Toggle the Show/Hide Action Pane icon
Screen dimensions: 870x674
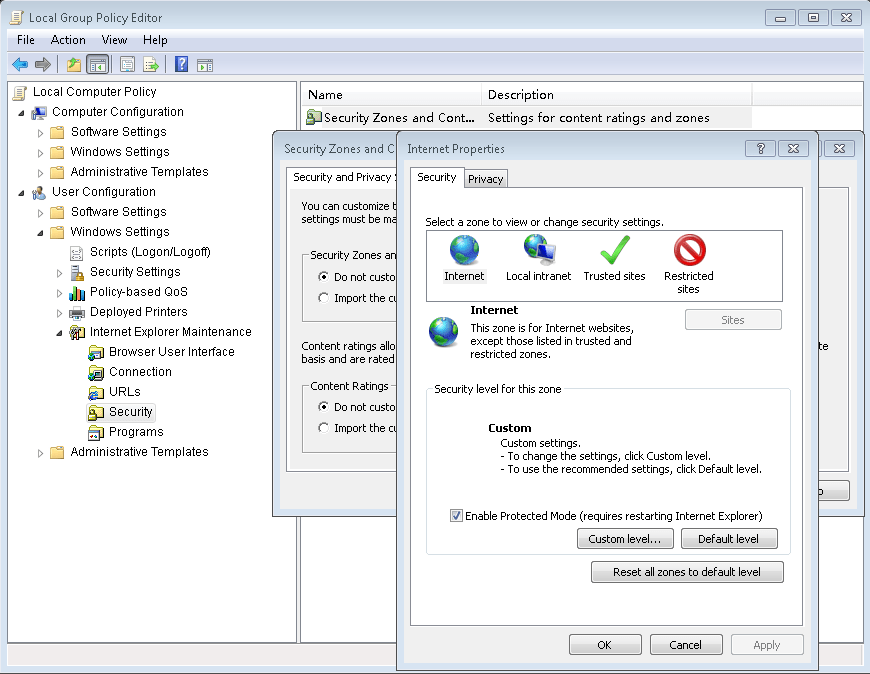tap(205, 65)
